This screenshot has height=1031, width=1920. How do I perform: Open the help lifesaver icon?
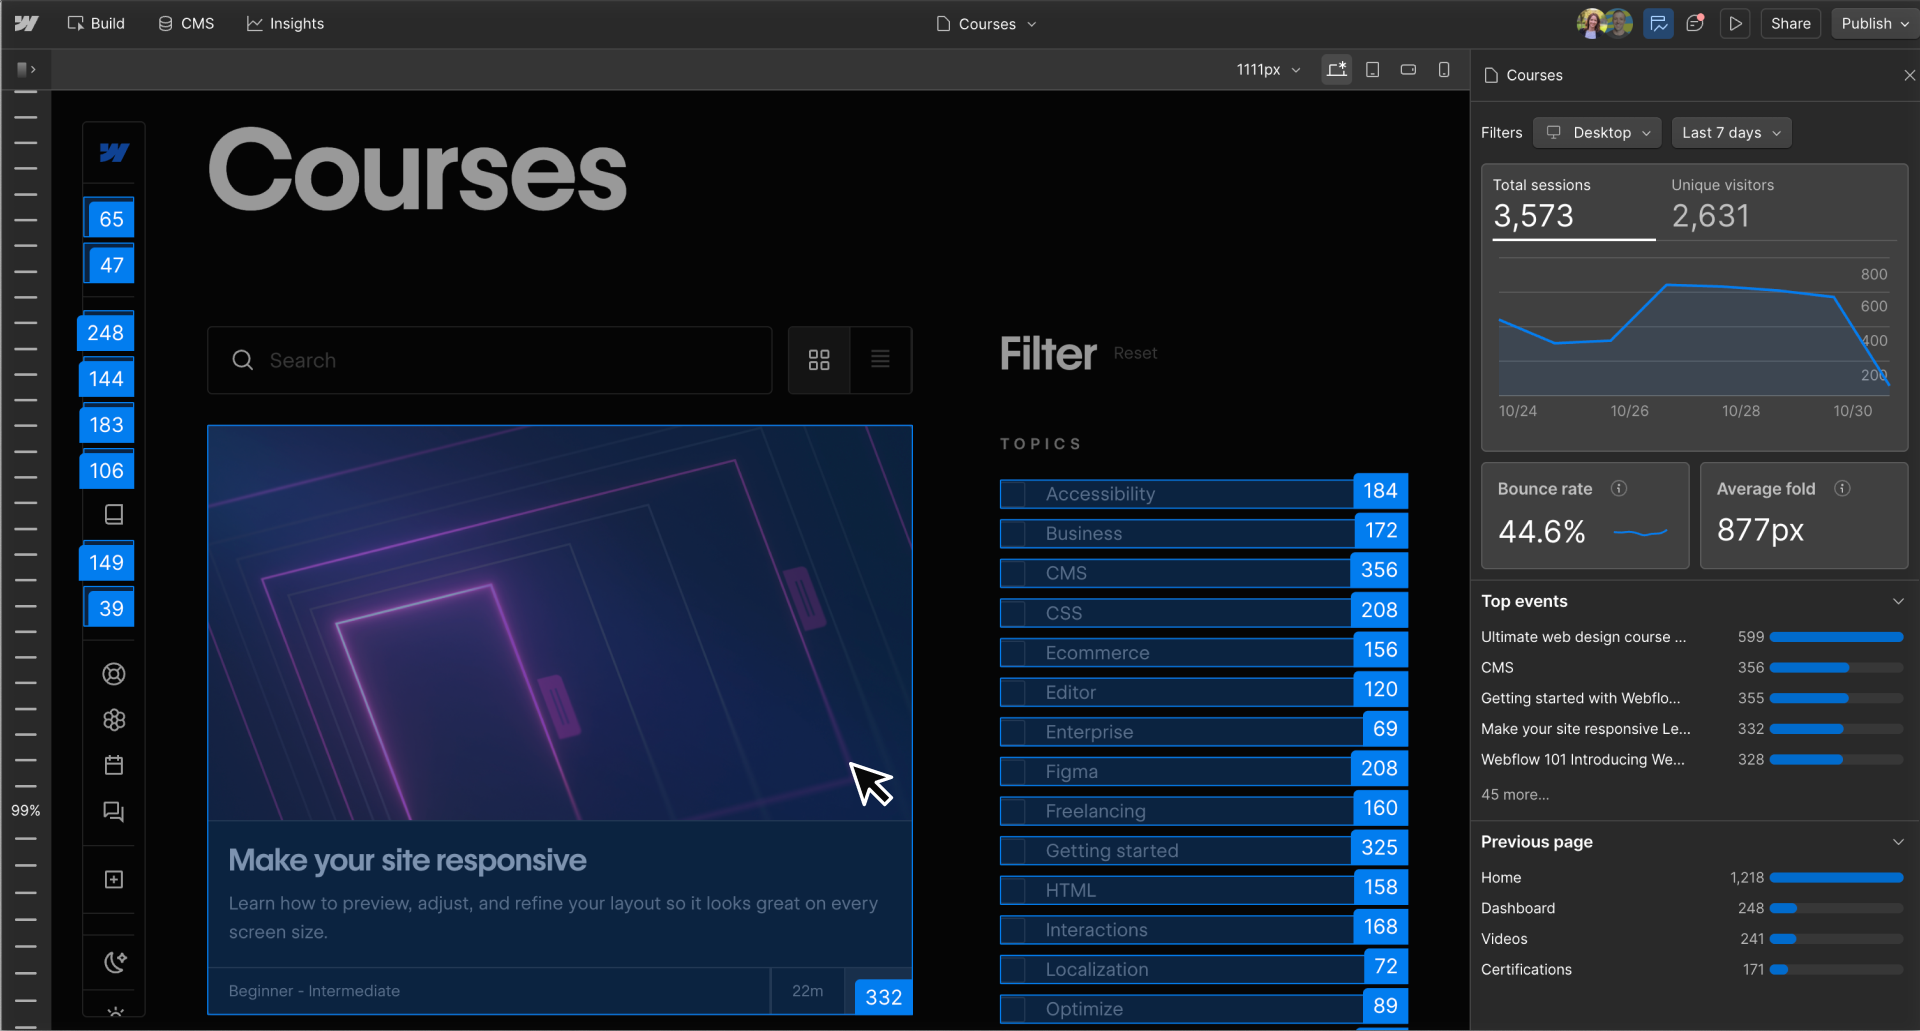click(114, 673)
